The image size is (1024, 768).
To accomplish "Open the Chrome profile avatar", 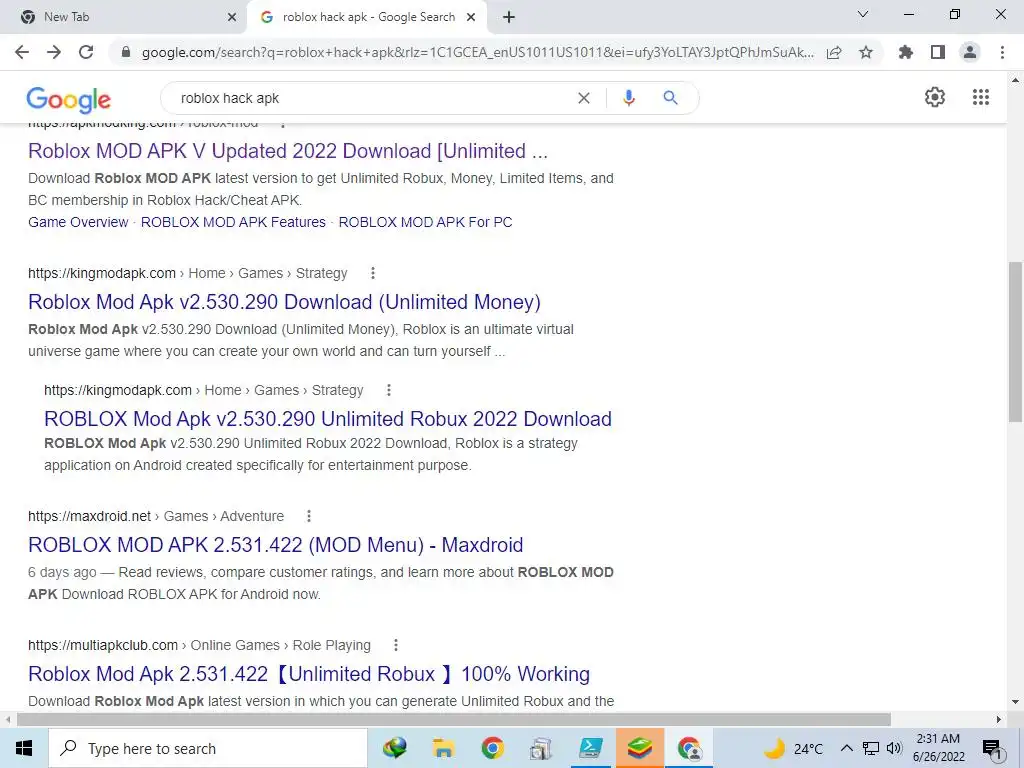I will click(x=970, y=52).
